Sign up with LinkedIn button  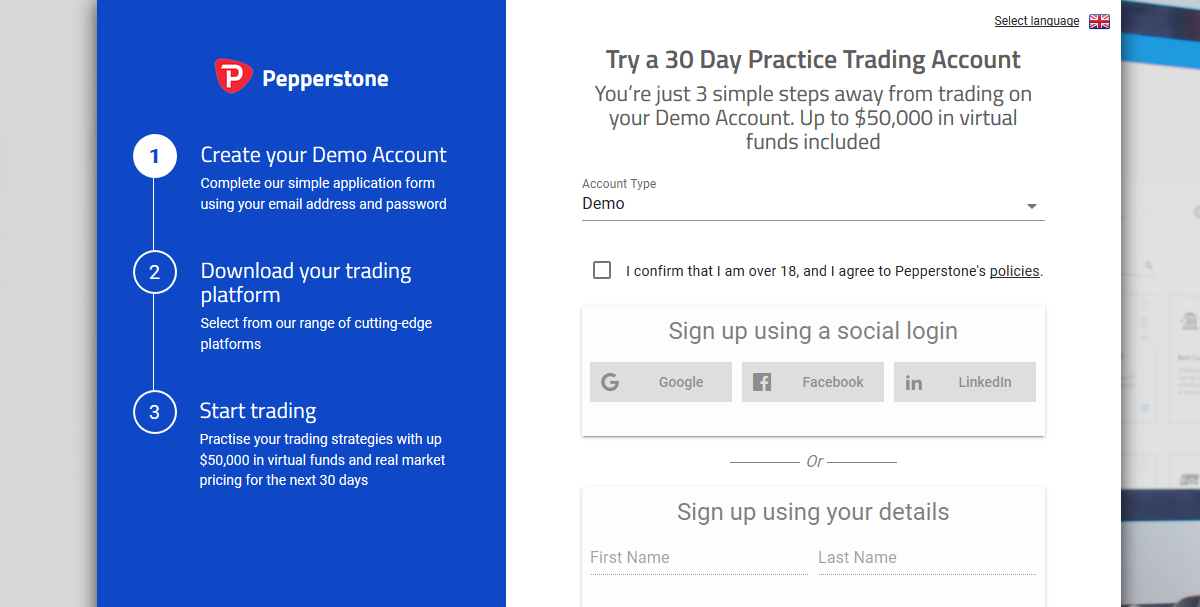click(965, 382)
